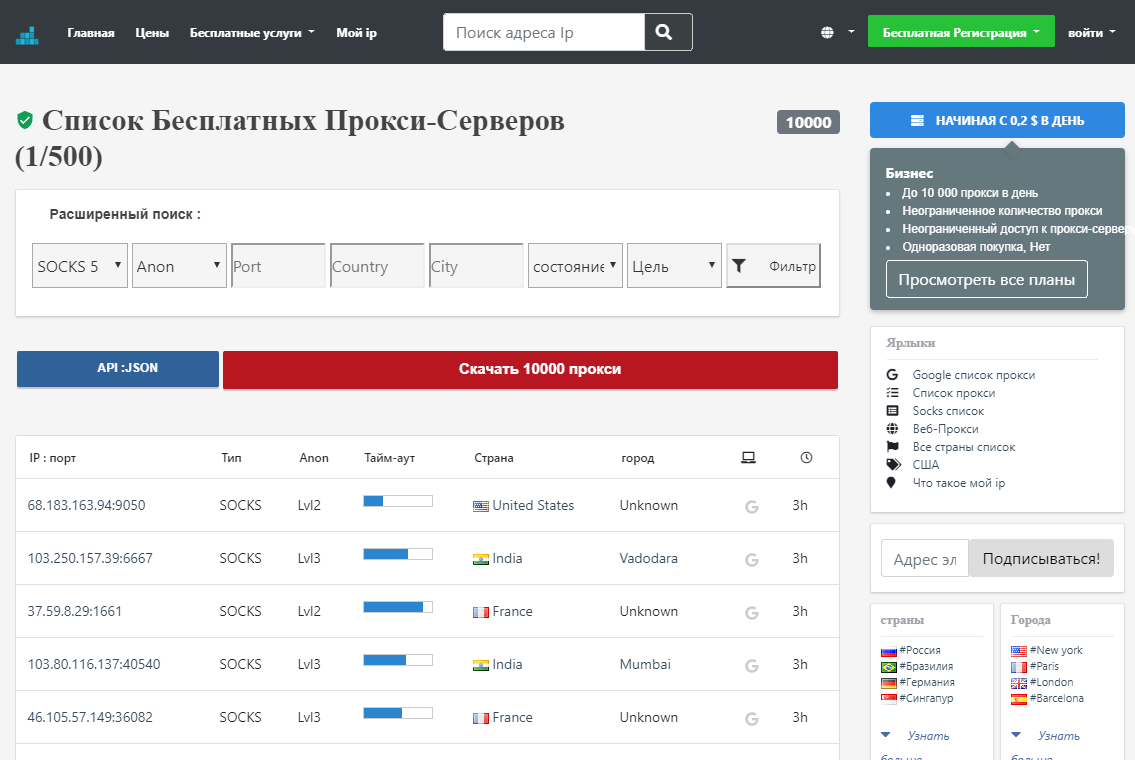The image size is (1135, 760).
Task: Click Spain flag beside Barcelona
Action: [x=1018, y=698]
